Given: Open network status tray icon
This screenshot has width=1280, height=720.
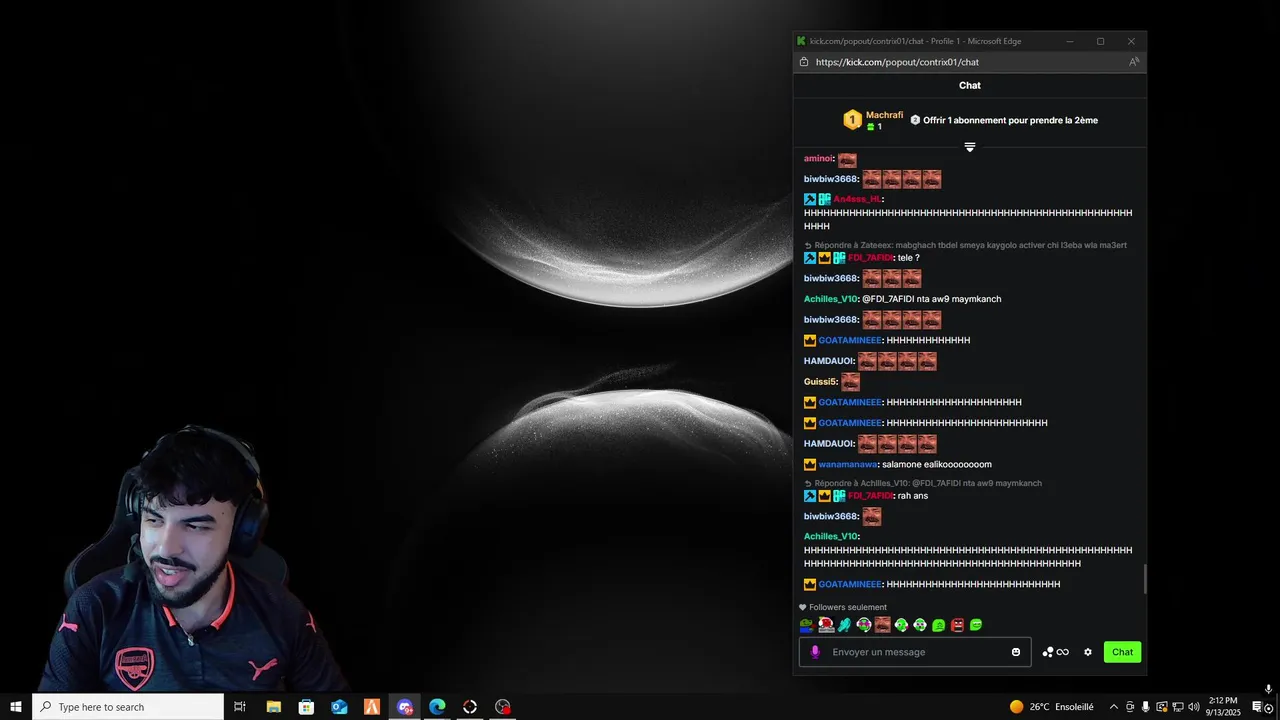Looking at the screenshot, I should [x=1177, y=707].
